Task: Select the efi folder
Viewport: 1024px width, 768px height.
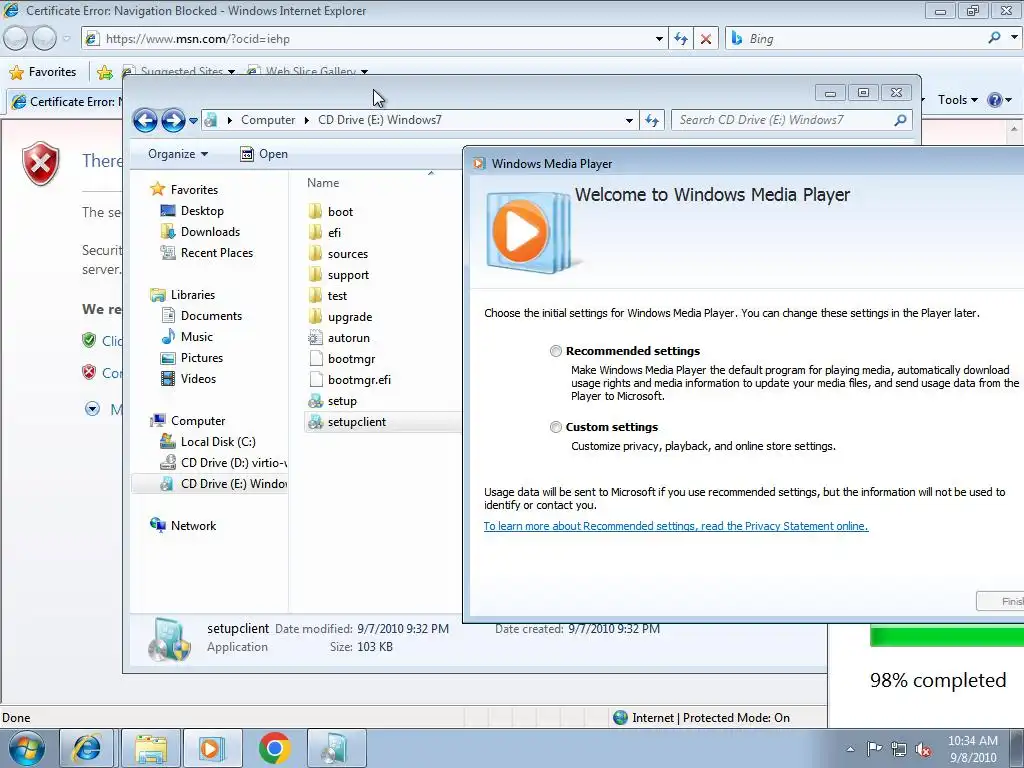Action: pos(325,232)
